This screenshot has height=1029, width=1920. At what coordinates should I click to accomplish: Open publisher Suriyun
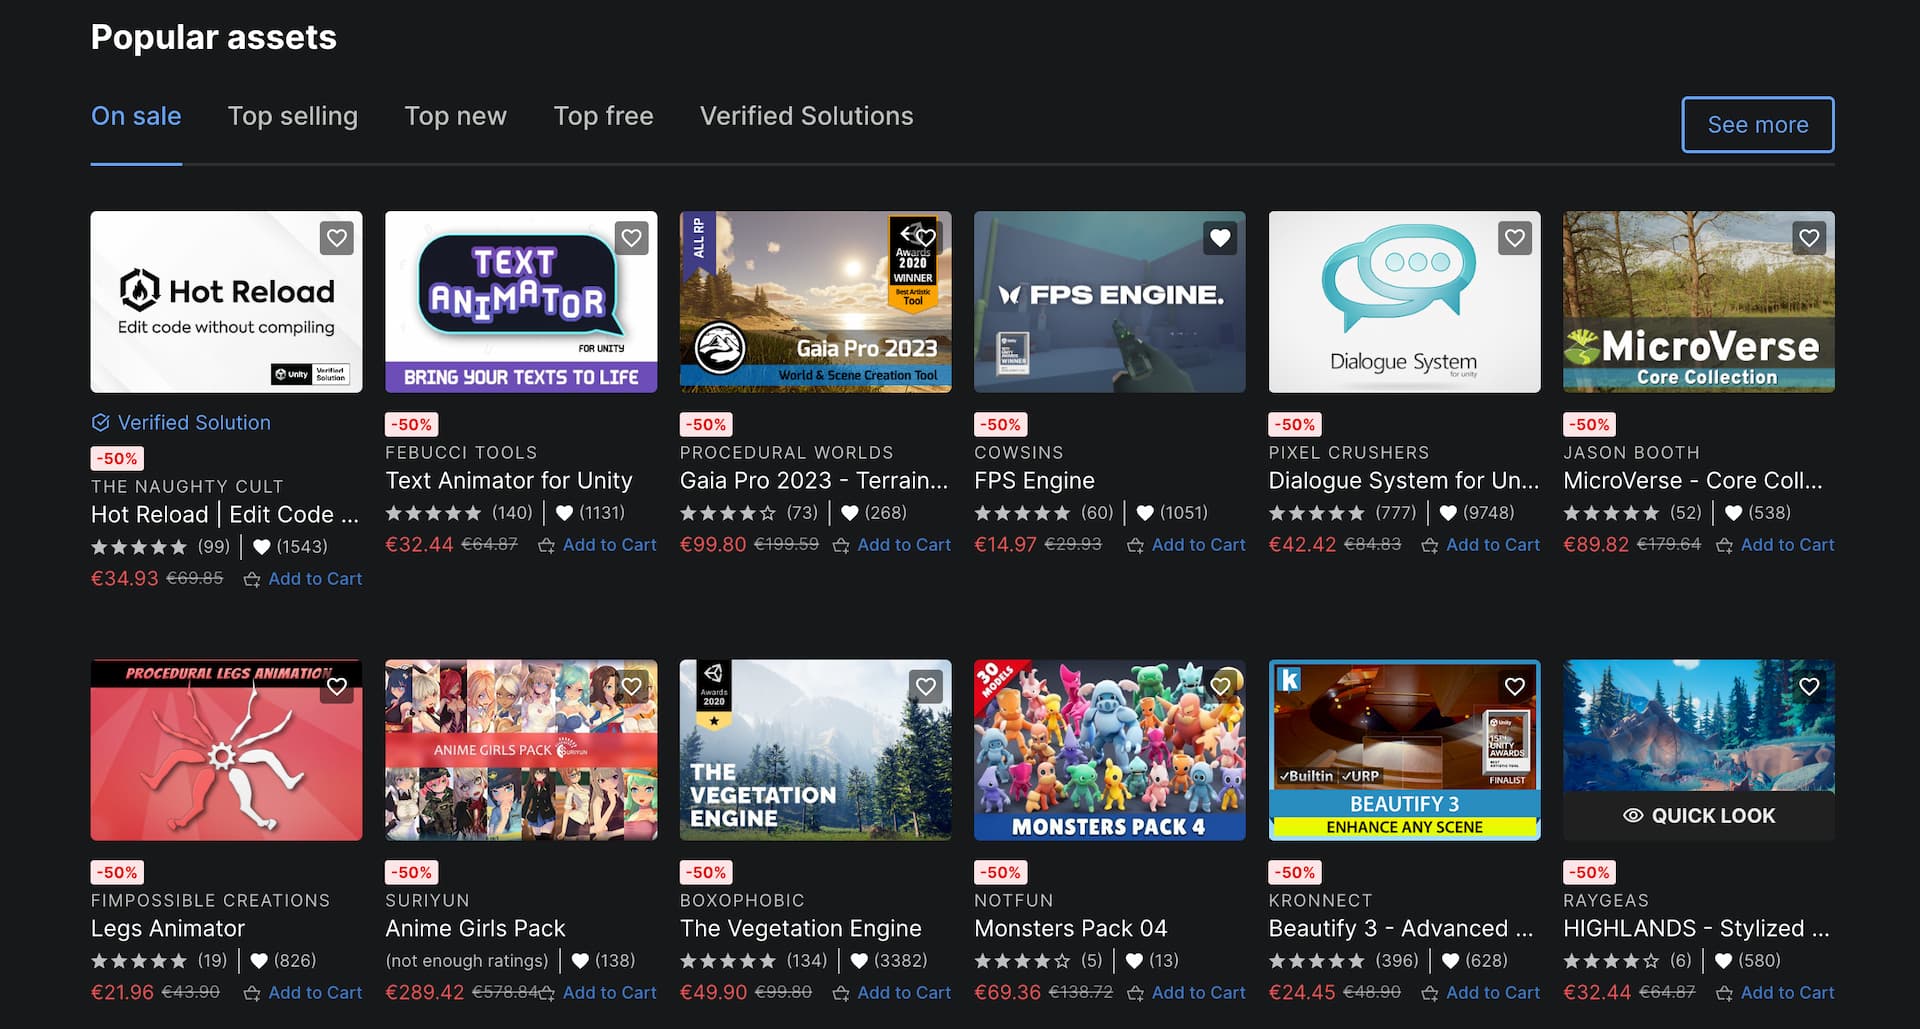[427, 901]
